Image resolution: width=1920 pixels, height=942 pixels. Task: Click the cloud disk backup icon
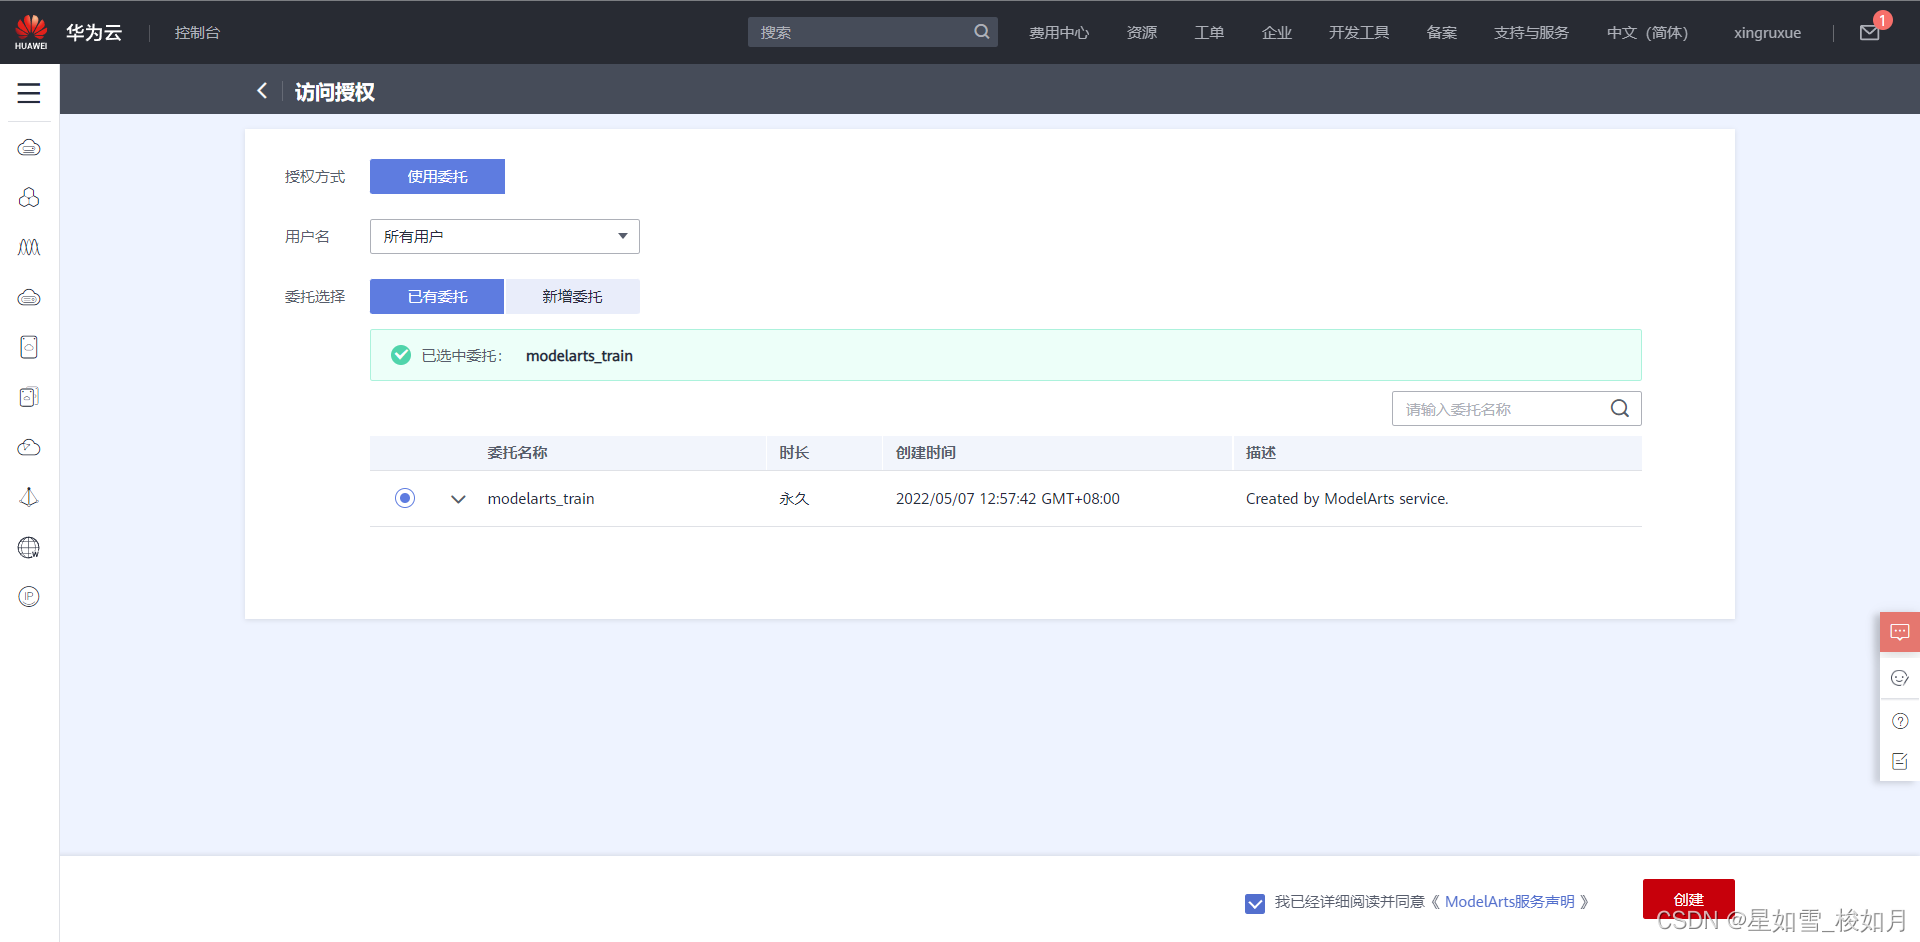pyautogui.click(x=29, y=397)
